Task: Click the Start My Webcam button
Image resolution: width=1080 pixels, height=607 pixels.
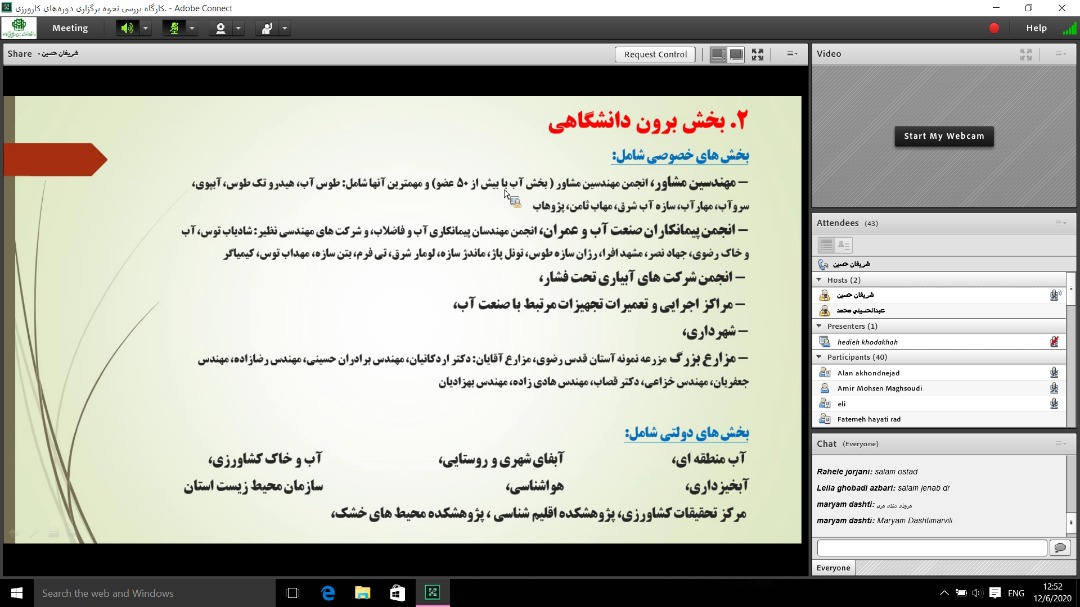Action: pos(944,136)
